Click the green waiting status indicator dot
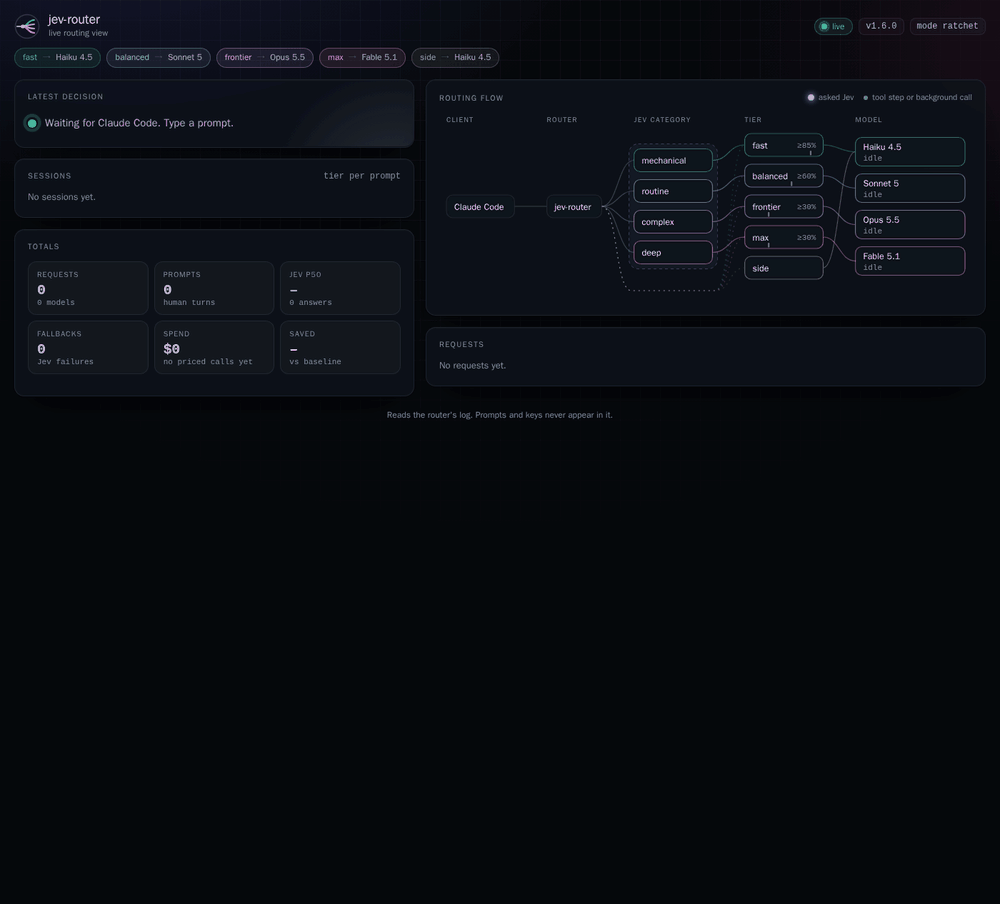1000x904 pixels. 32,123
